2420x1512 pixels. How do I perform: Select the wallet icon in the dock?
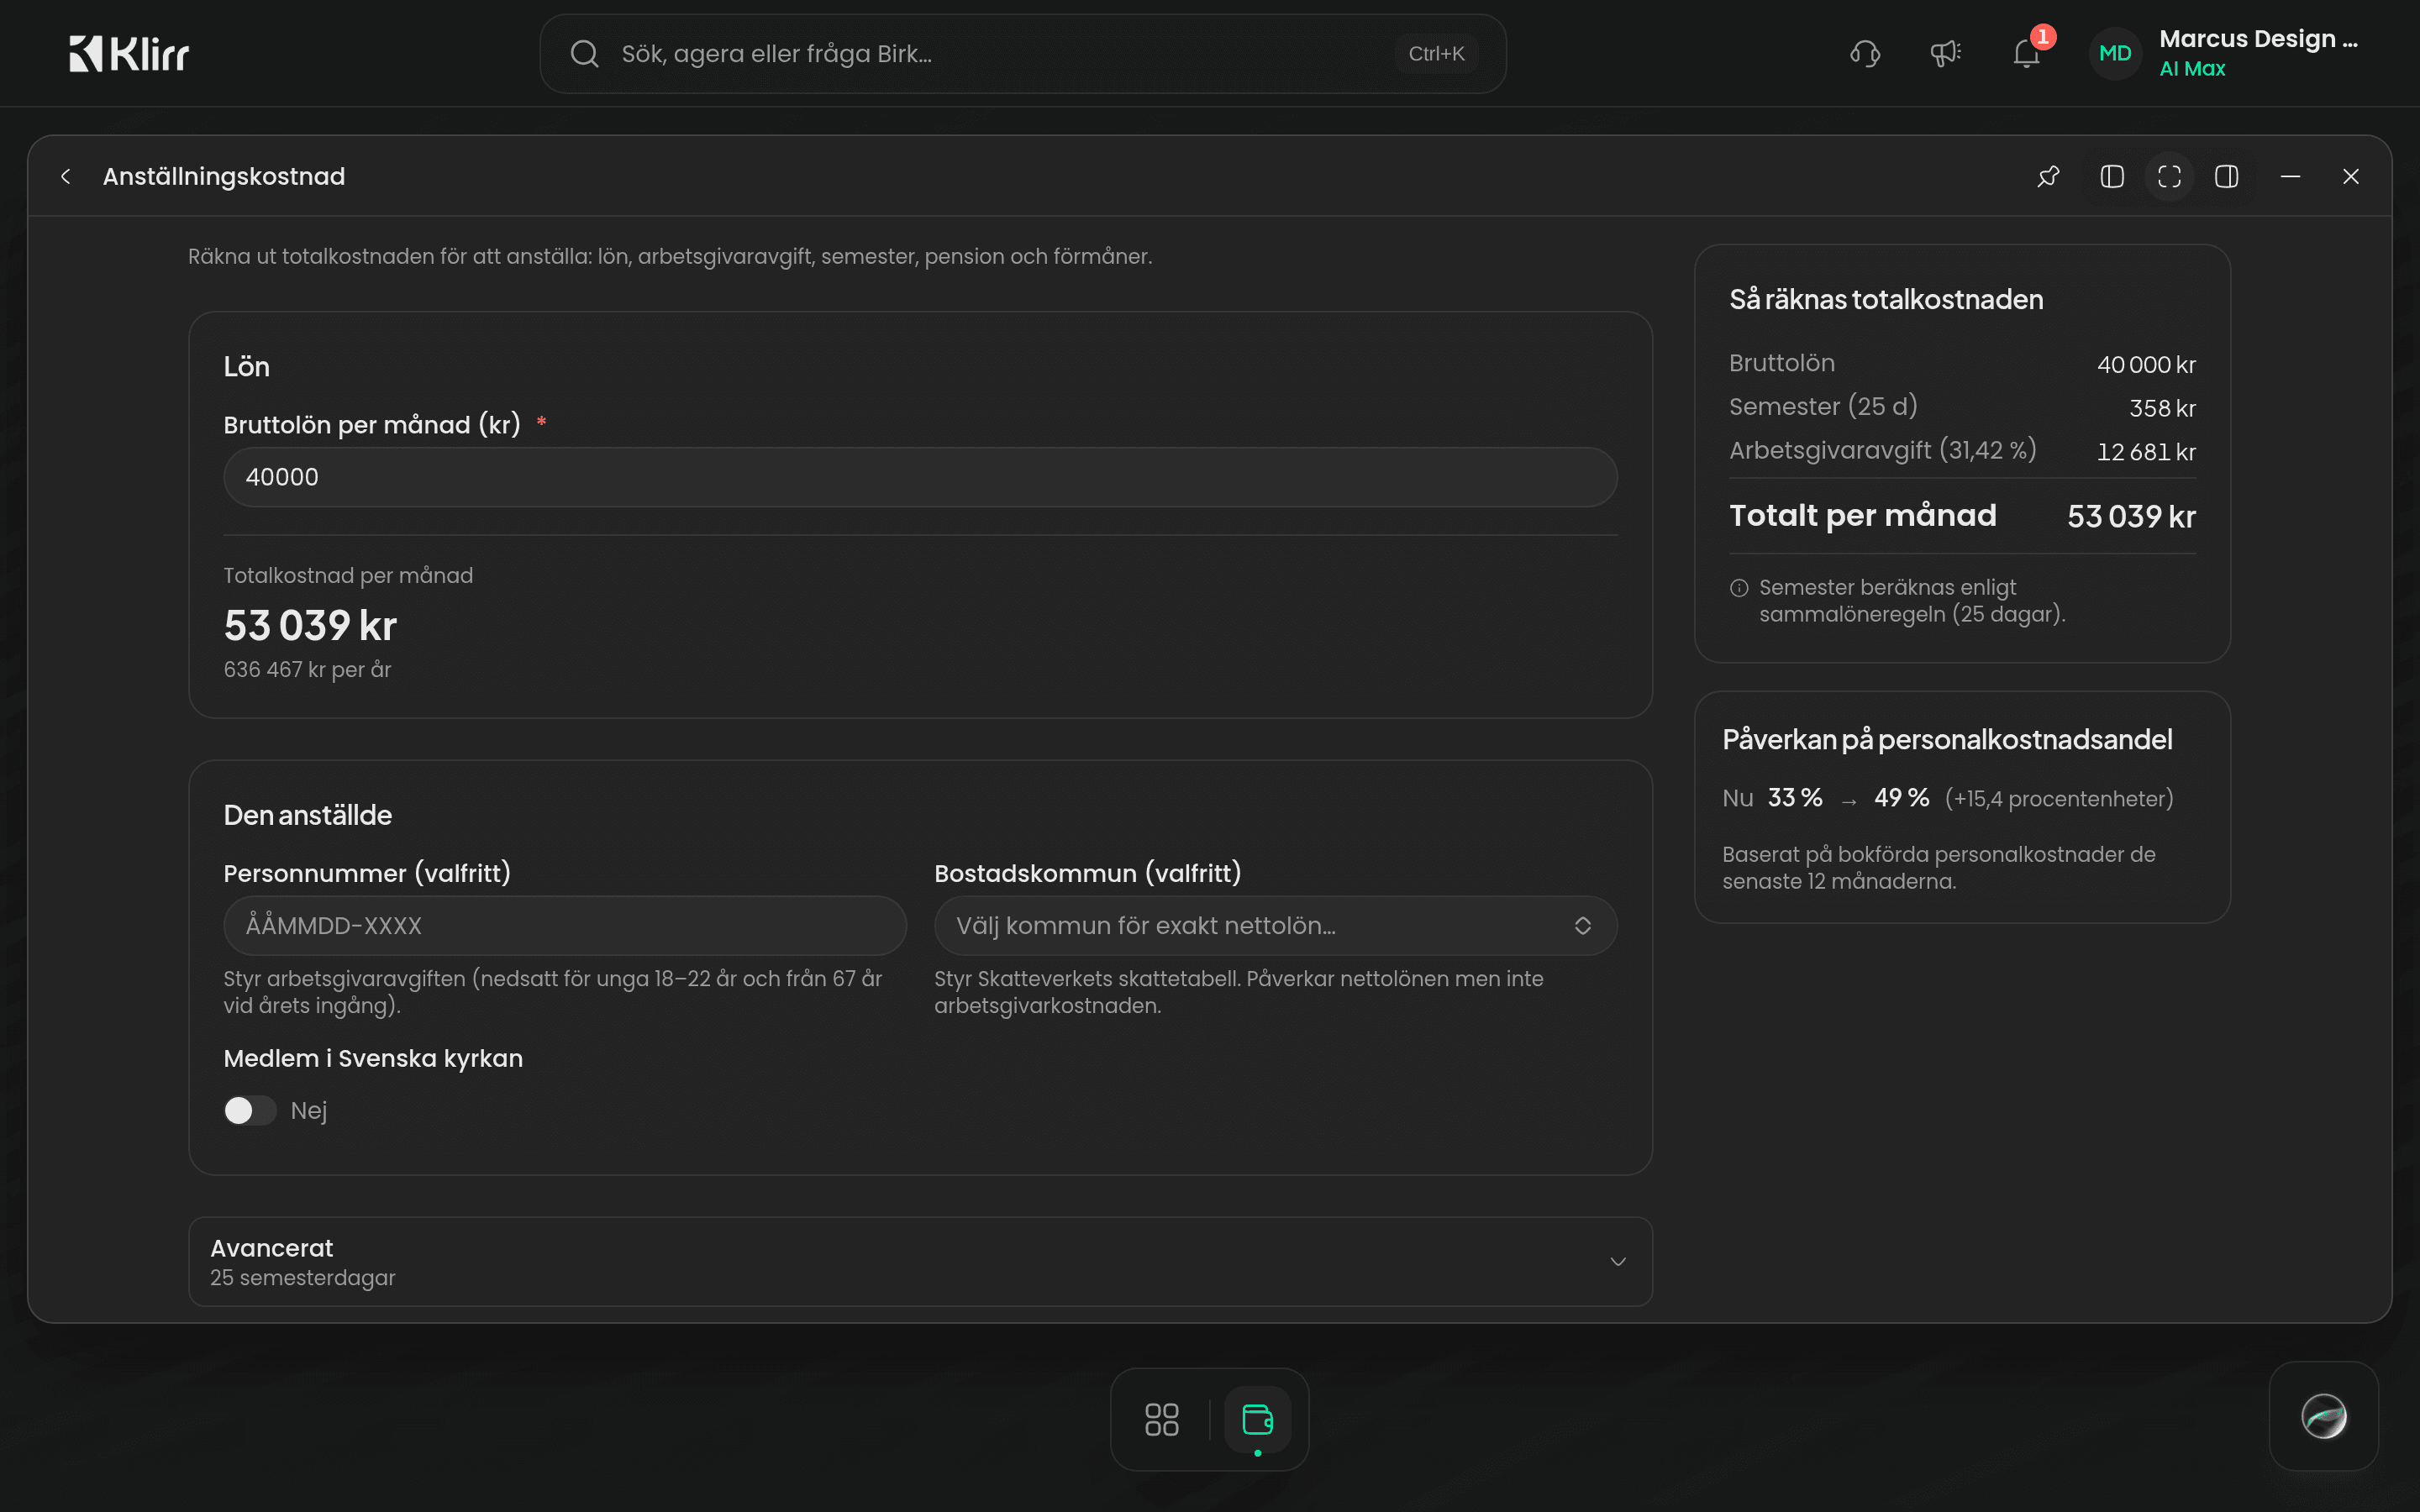coord(1257,1419)
